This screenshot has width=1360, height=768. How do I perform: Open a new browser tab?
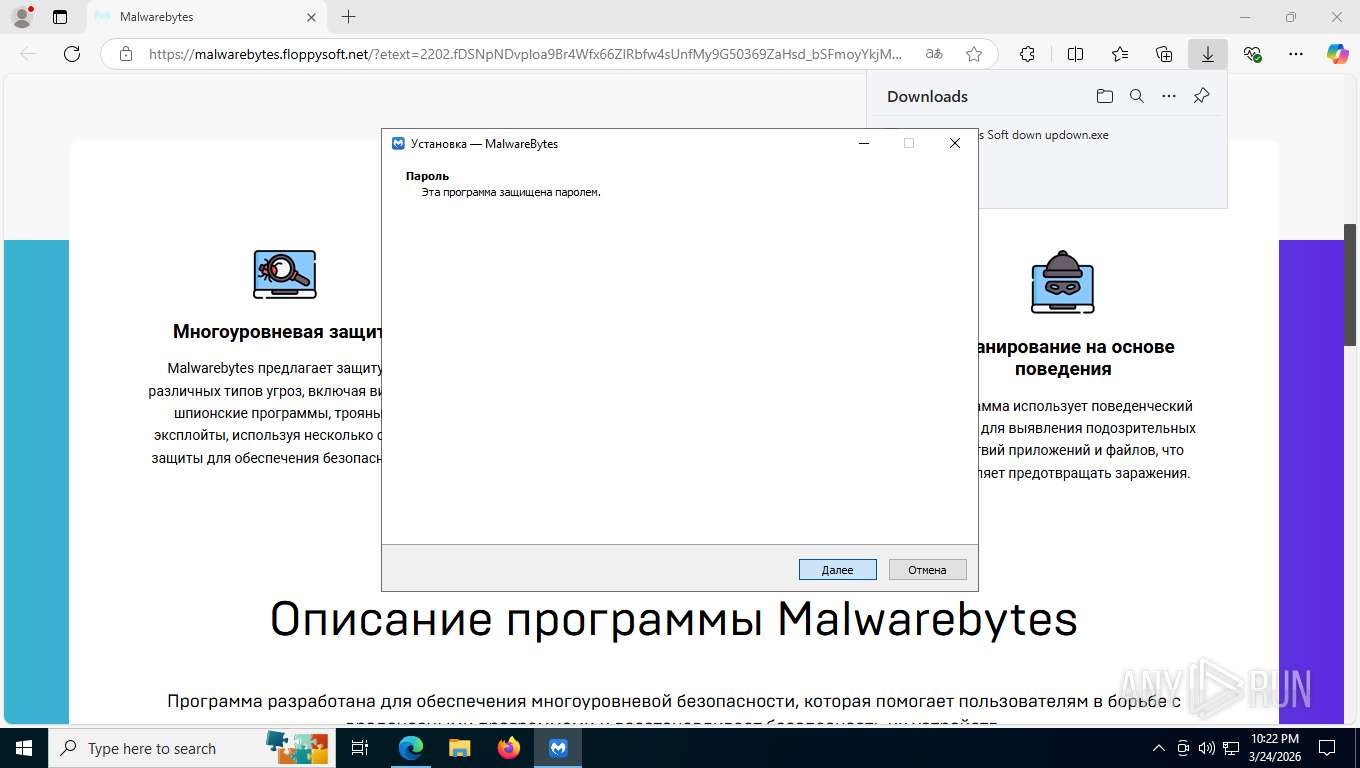pyautogui.click(x=348, y=17)
